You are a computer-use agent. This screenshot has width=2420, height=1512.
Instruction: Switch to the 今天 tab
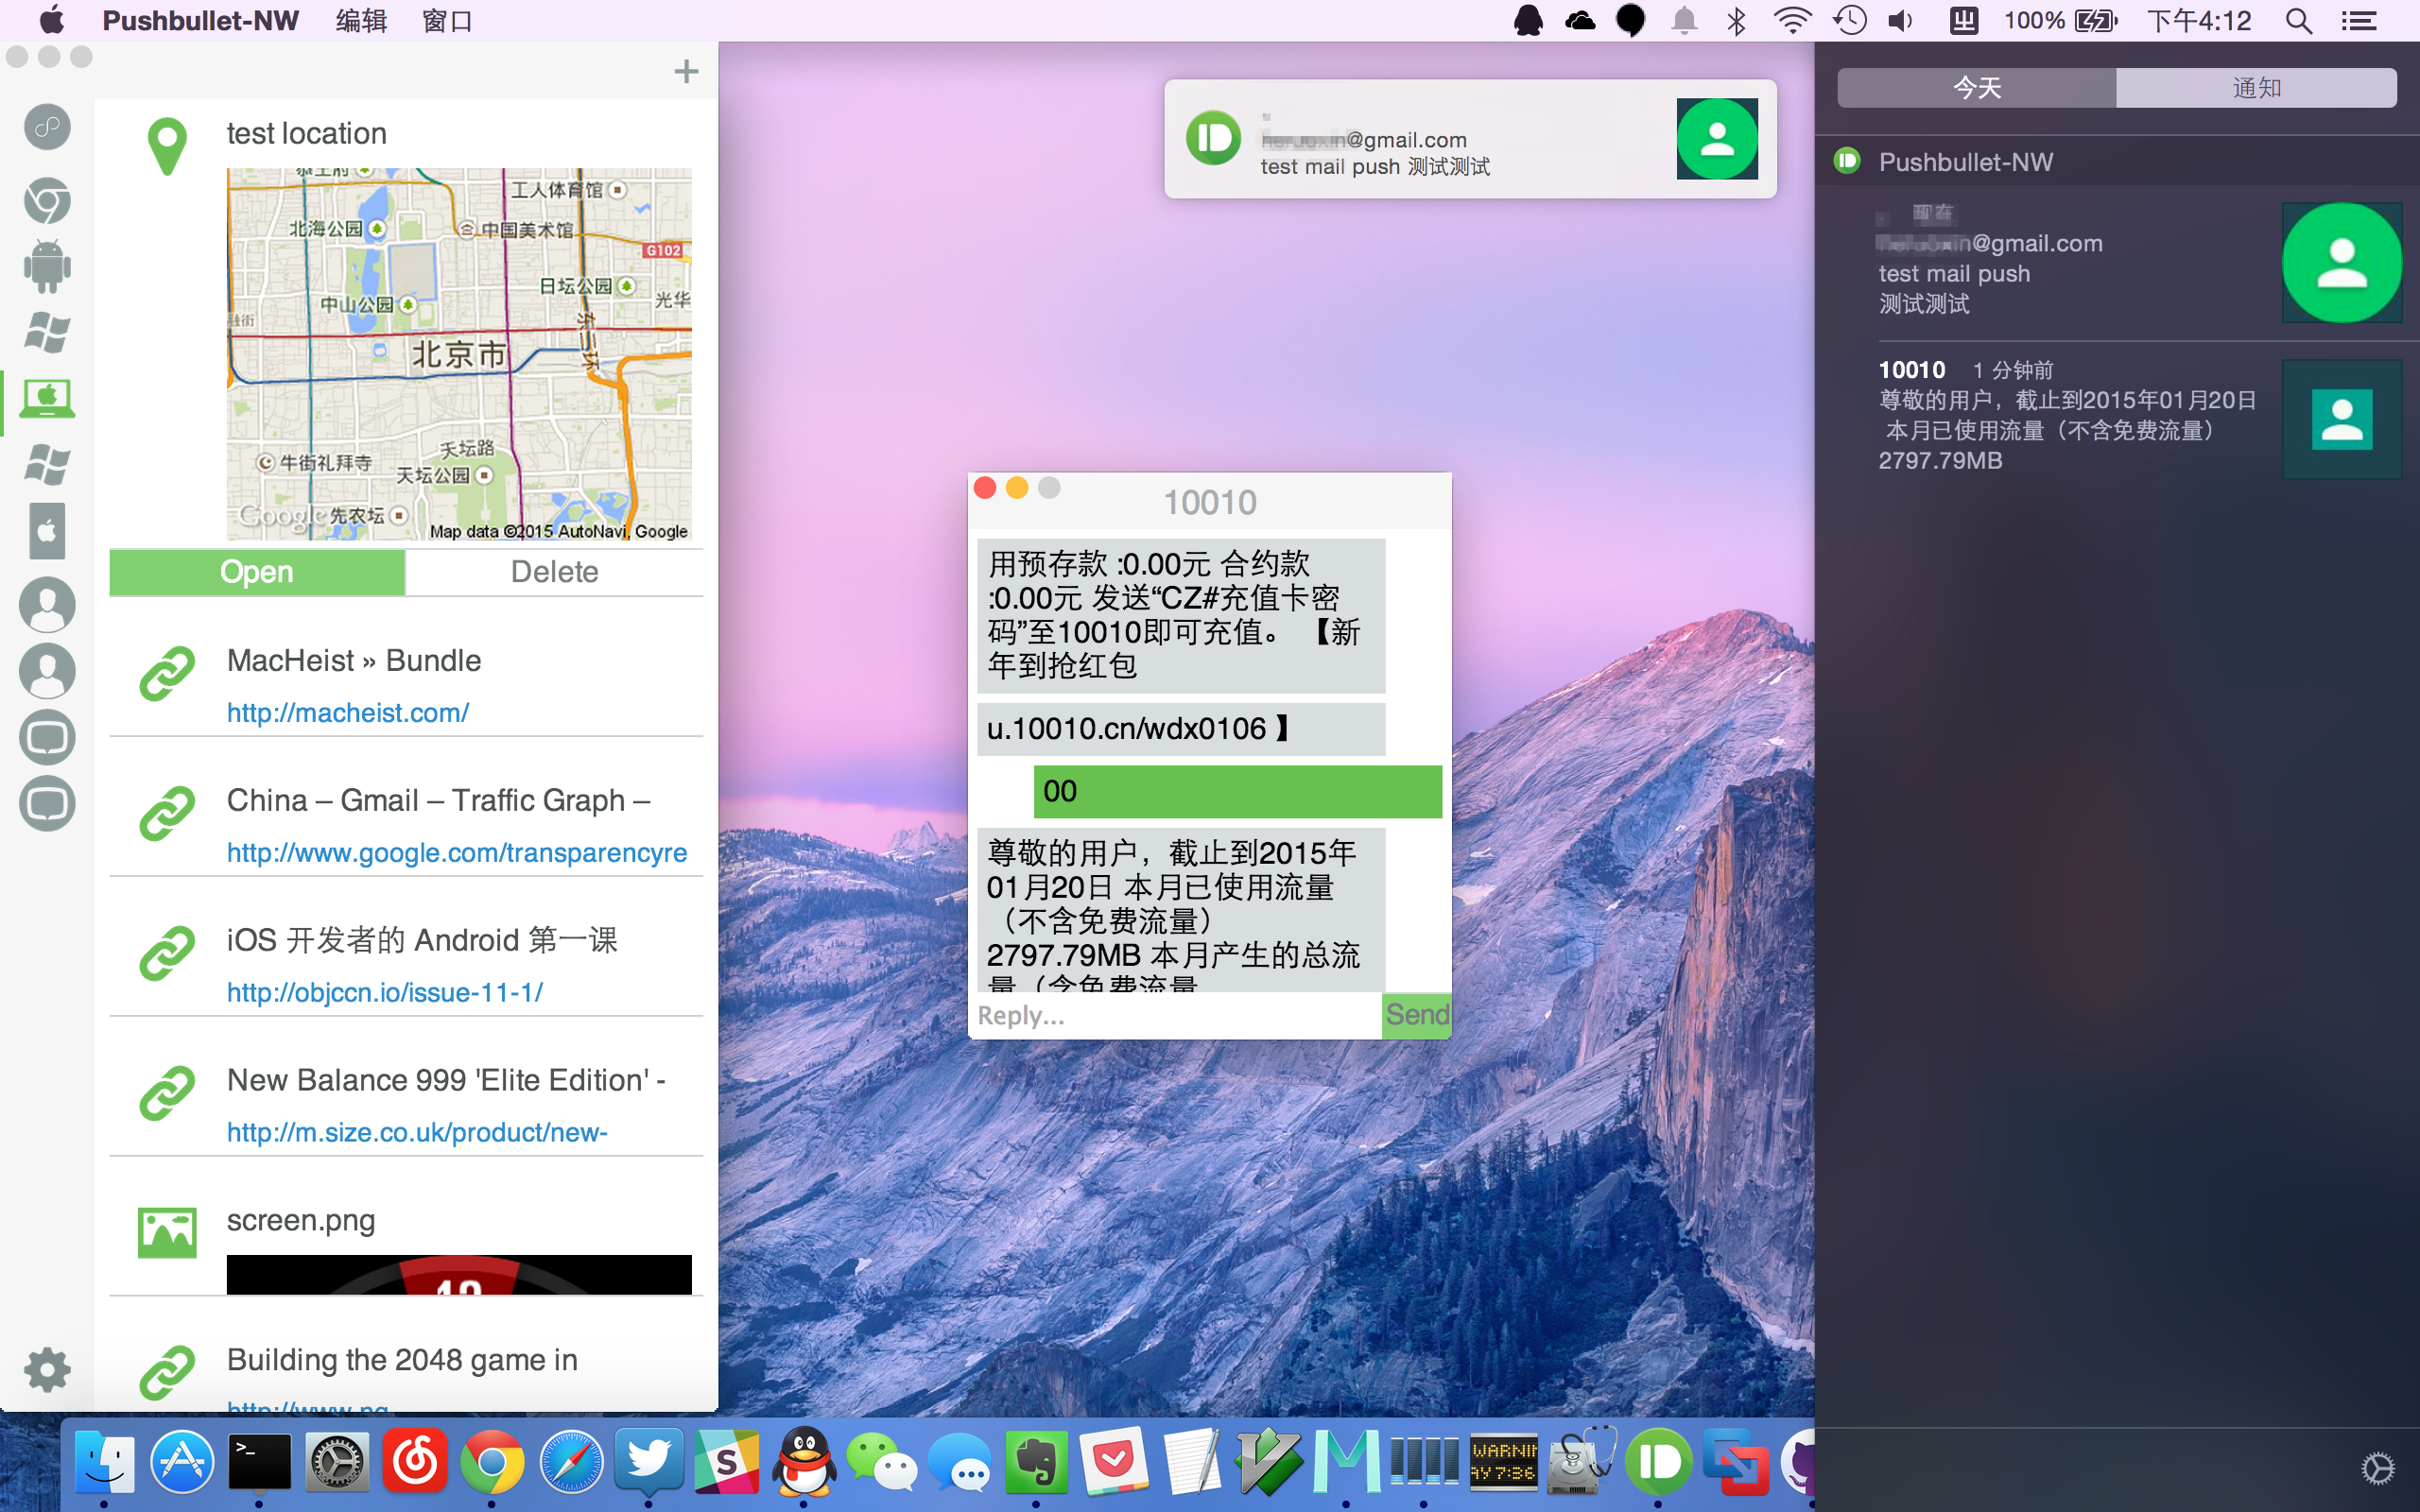(x=1976, y=88)
